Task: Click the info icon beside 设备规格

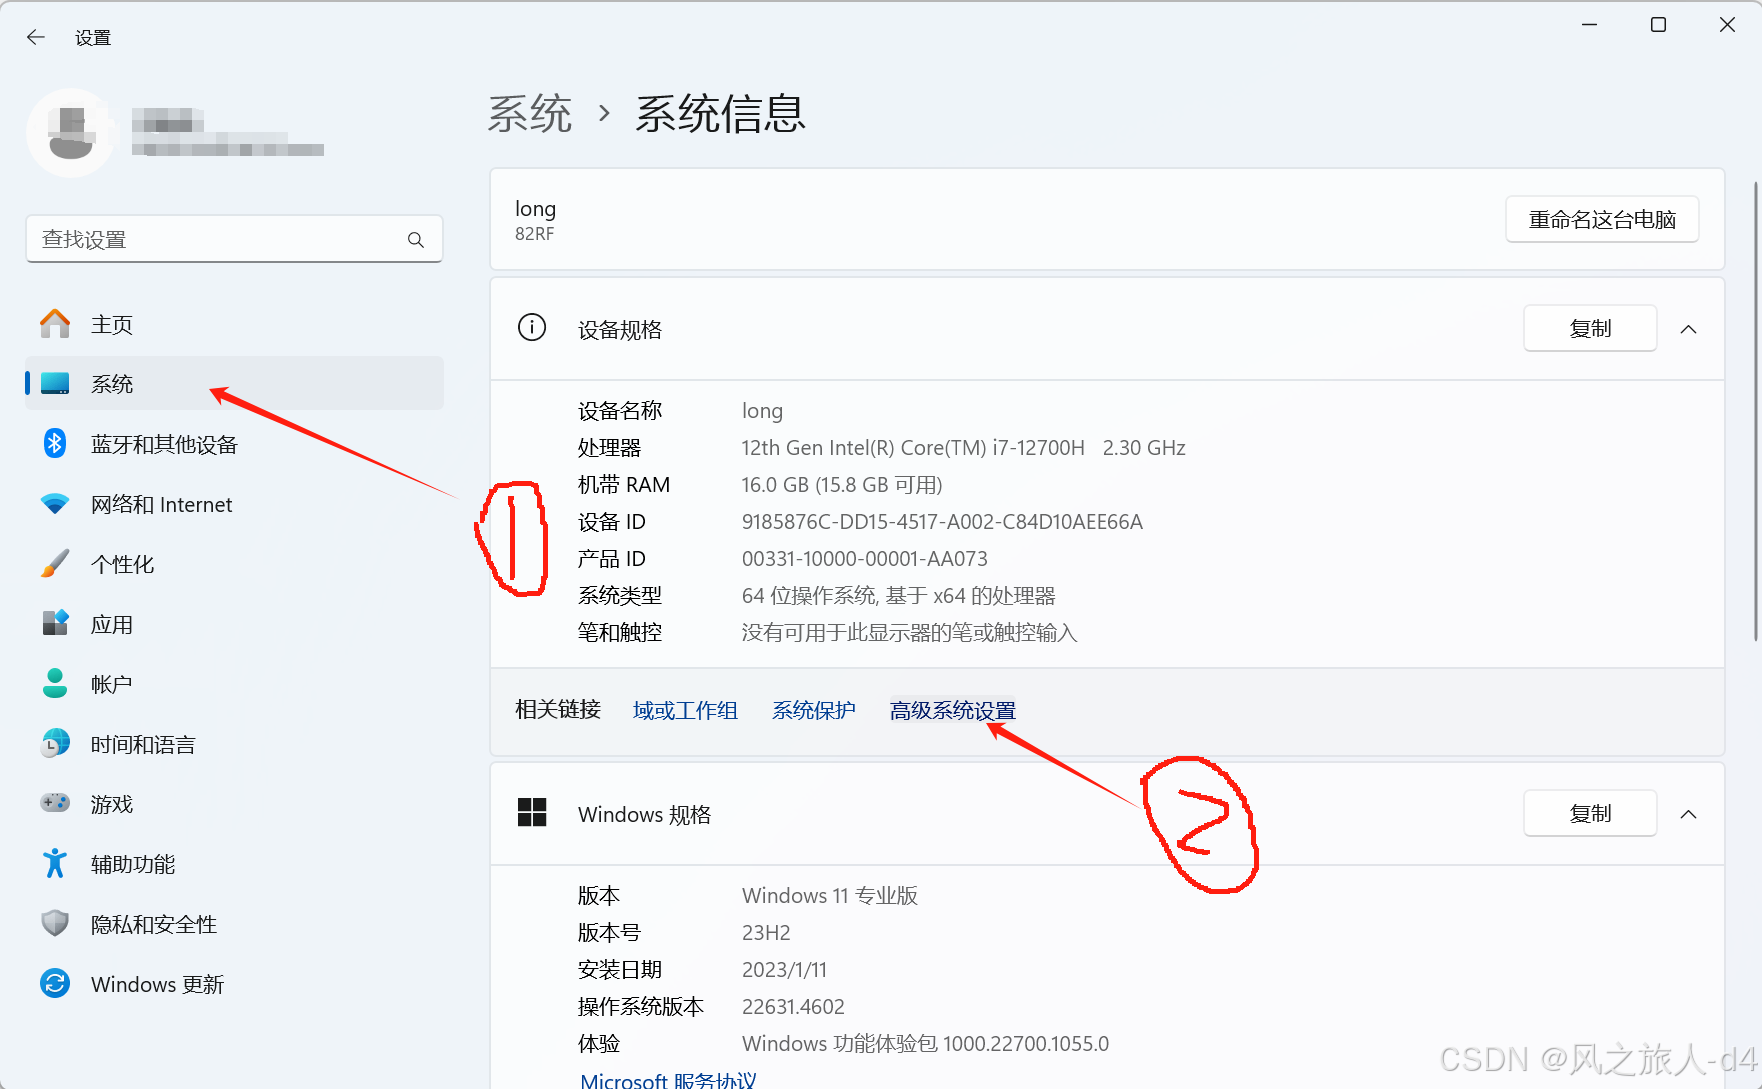Action: [532, 328]
